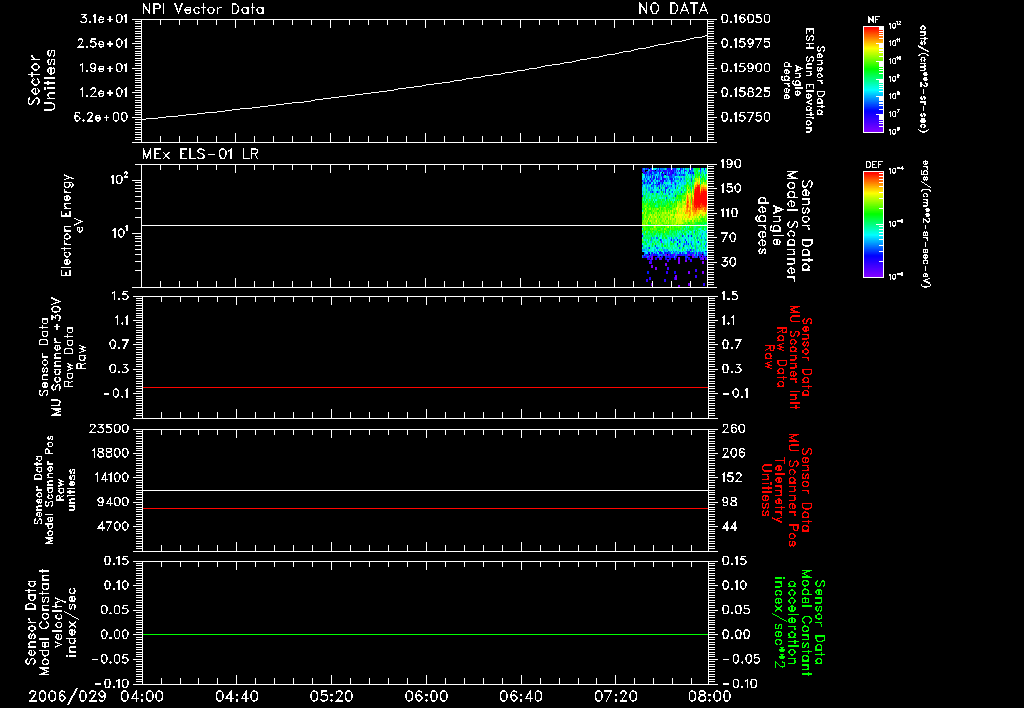This screenshot has width=1024, height=708.
Task: Click the 'Model Scanner Pos Raw unitless' axis label
Action: [55, 490]
